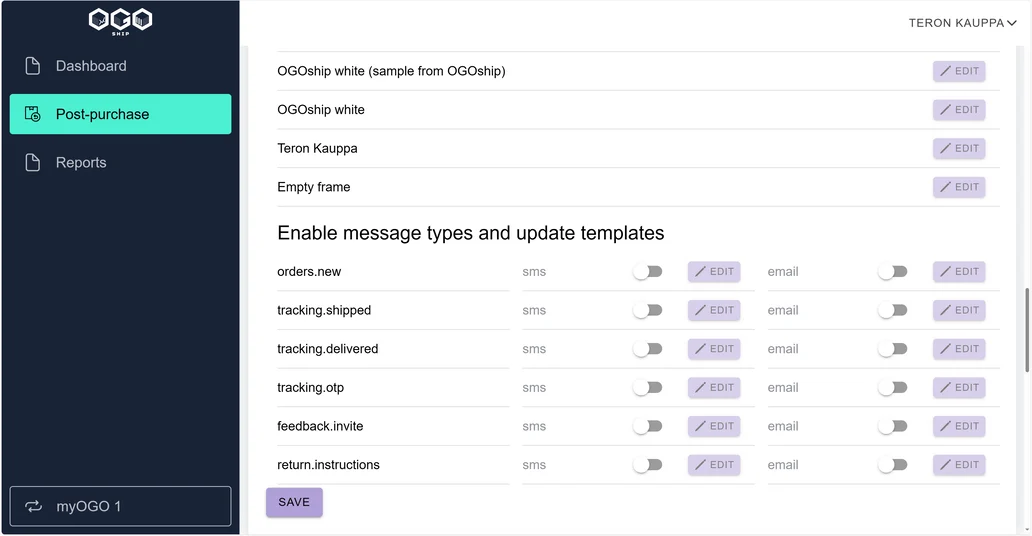Screen dimensions: 1032x536
Task: Click the Post-purchase package icon
Action: 32,114
